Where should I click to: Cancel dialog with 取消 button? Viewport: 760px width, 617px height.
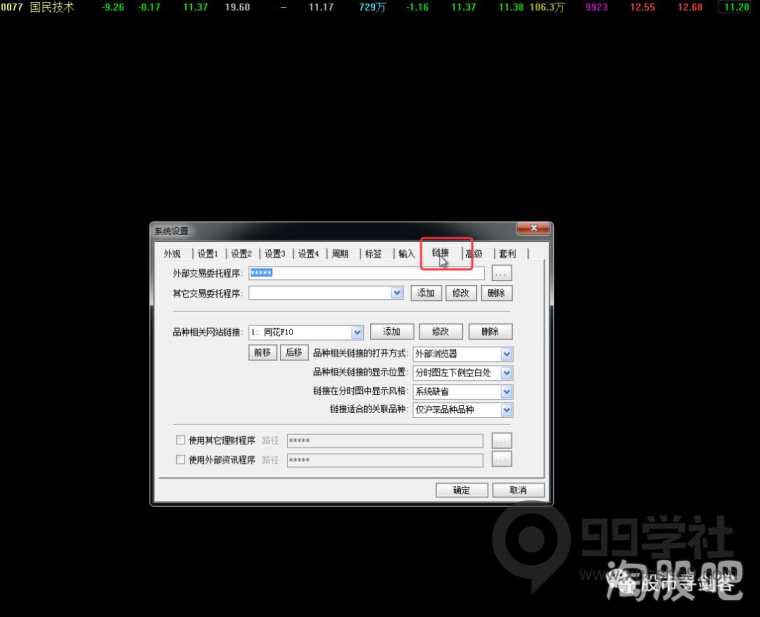[x=518, y=490]
